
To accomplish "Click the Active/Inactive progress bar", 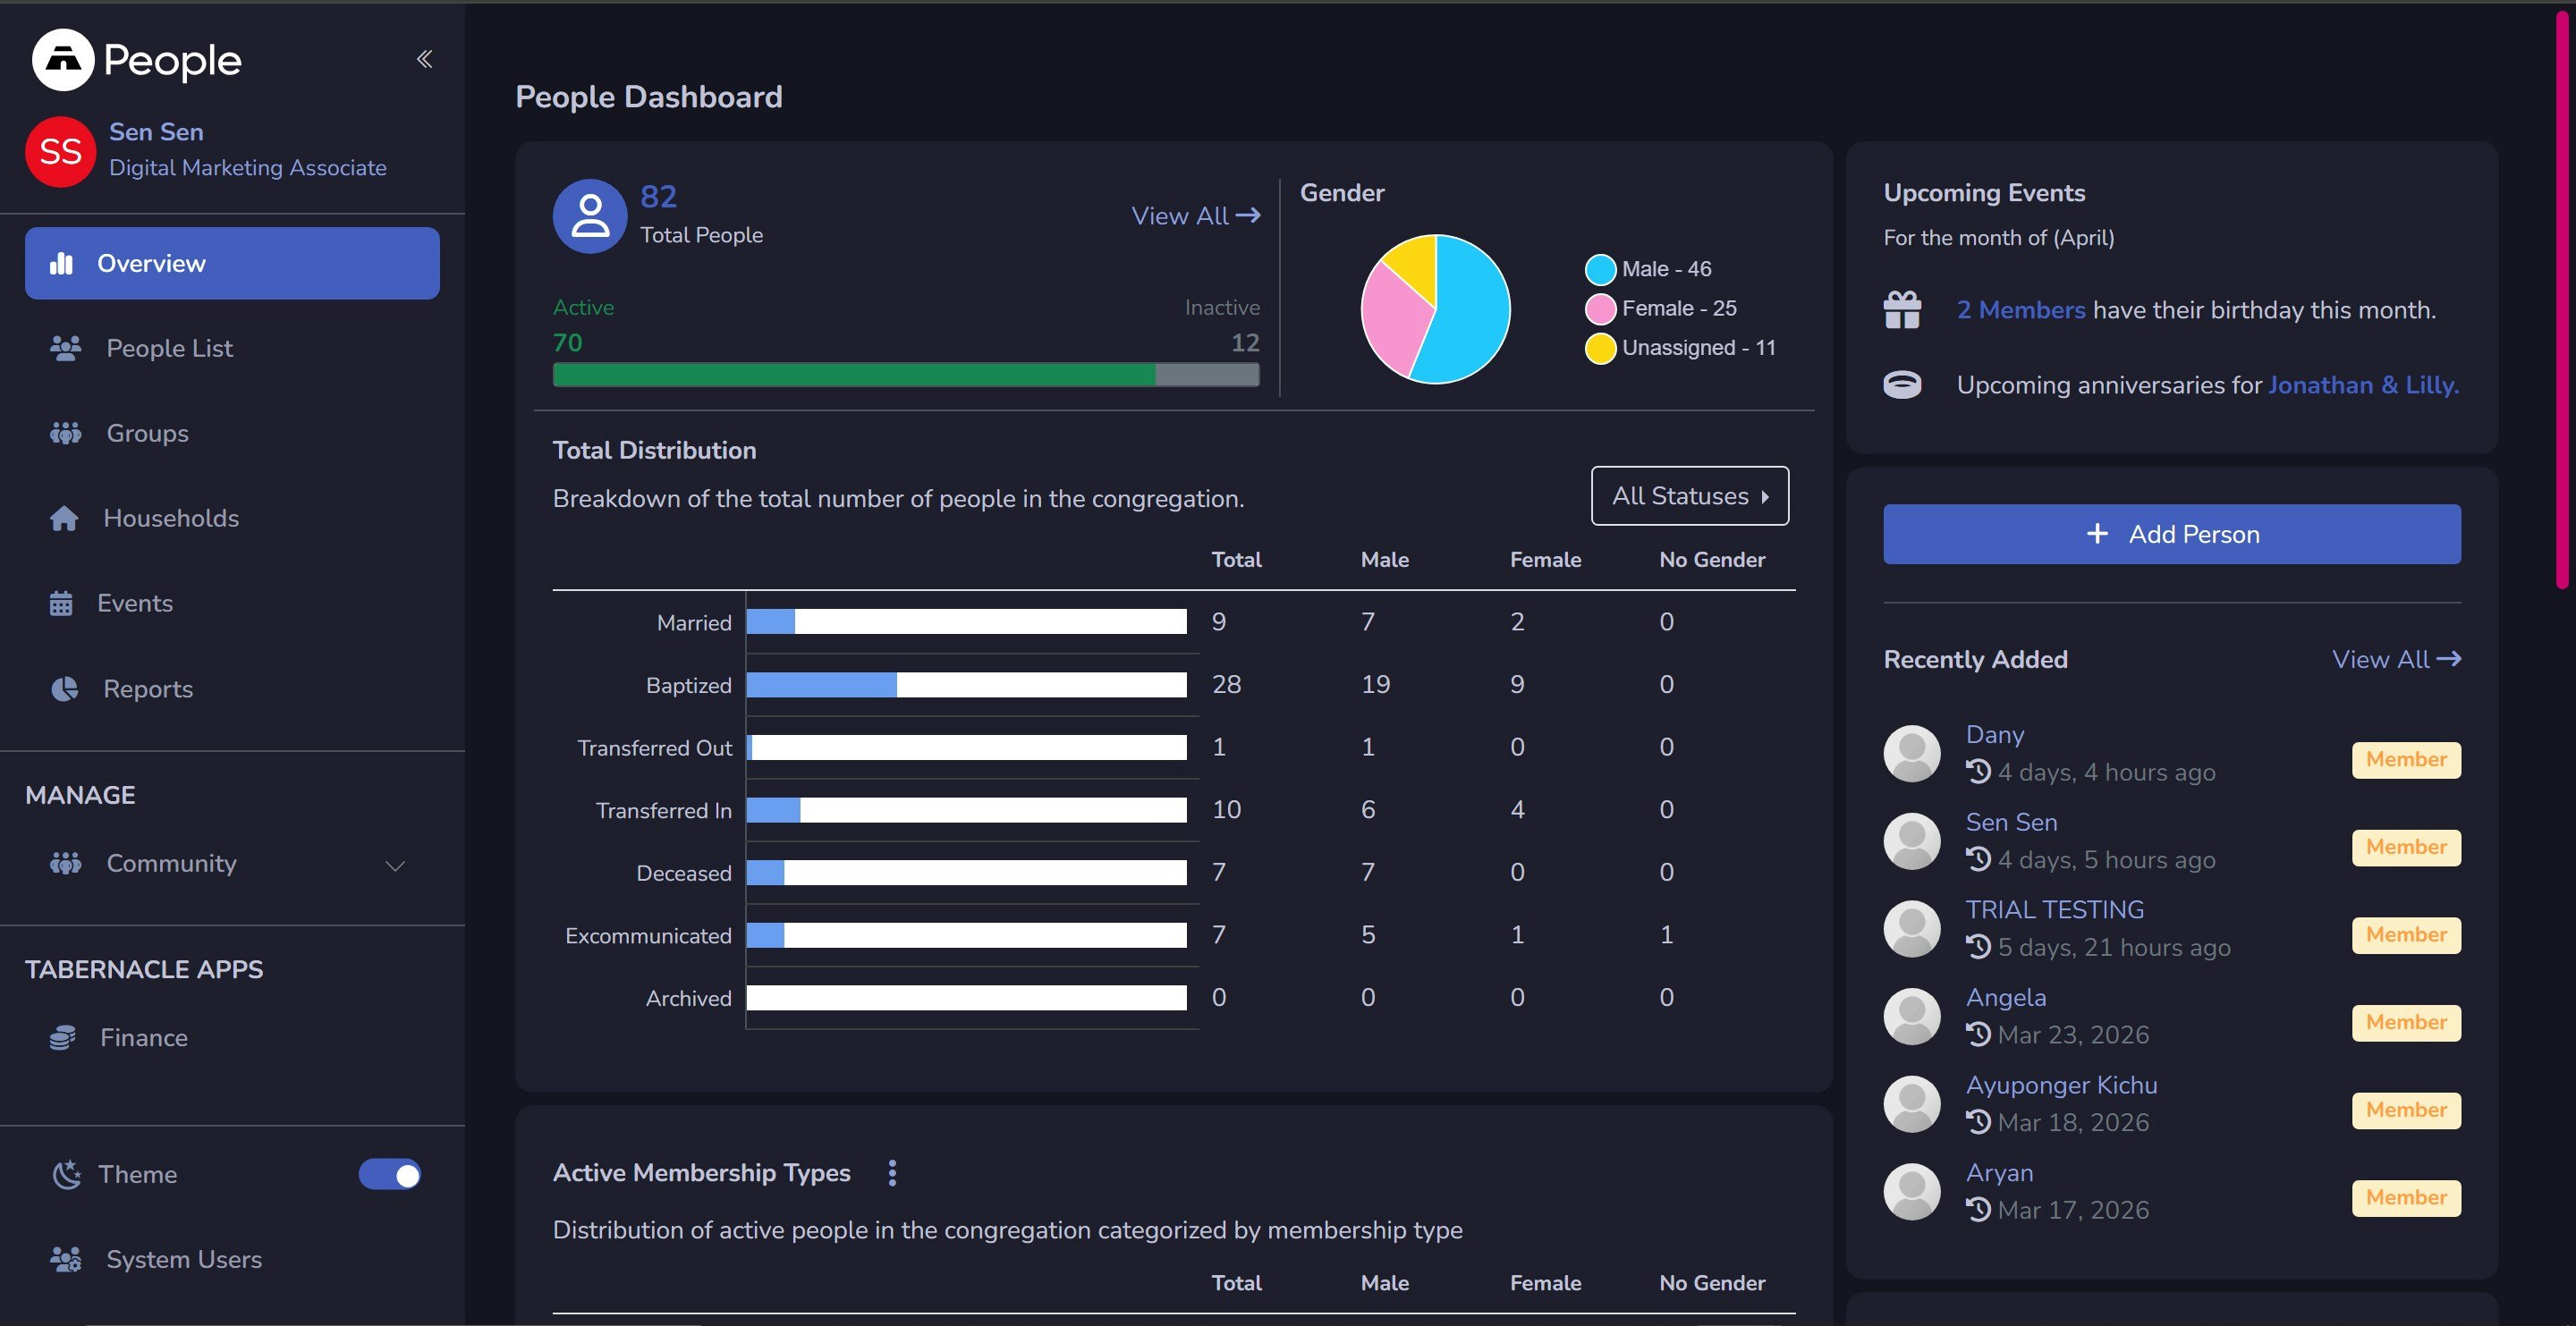I will click(x=905, y=375).
